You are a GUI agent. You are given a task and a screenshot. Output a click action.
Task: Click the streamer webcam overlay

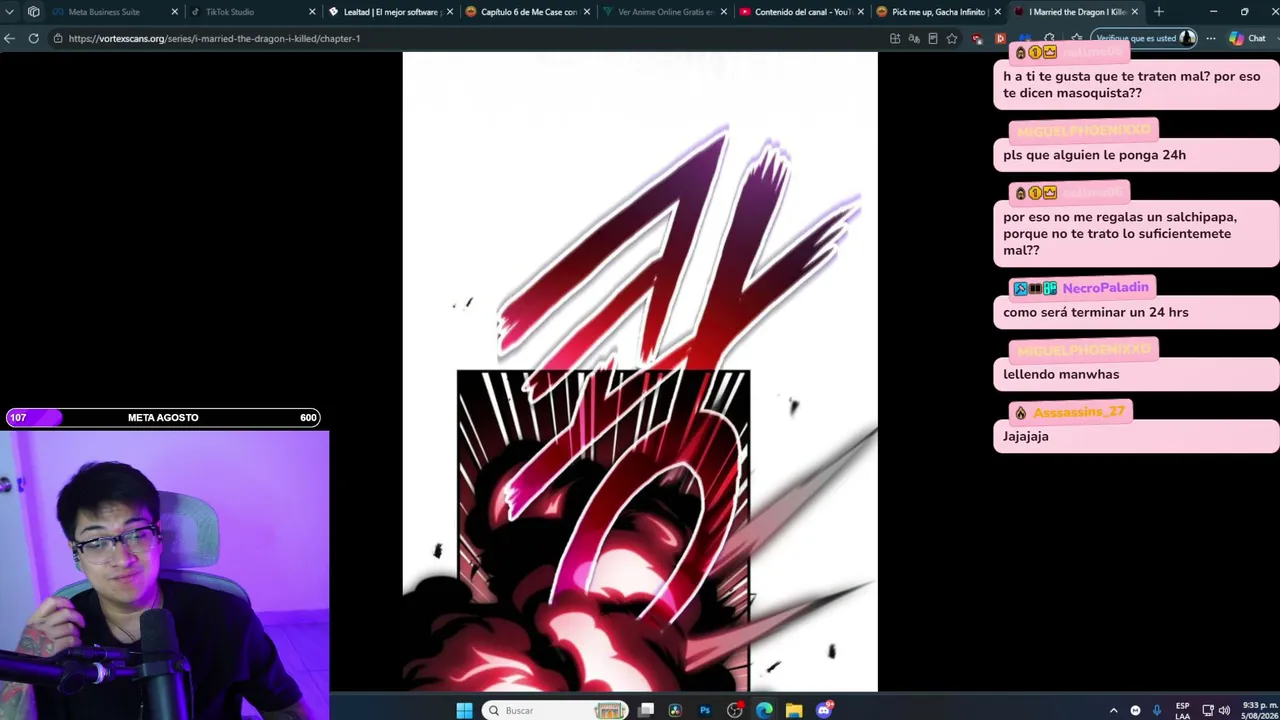[x=164, y=575]
